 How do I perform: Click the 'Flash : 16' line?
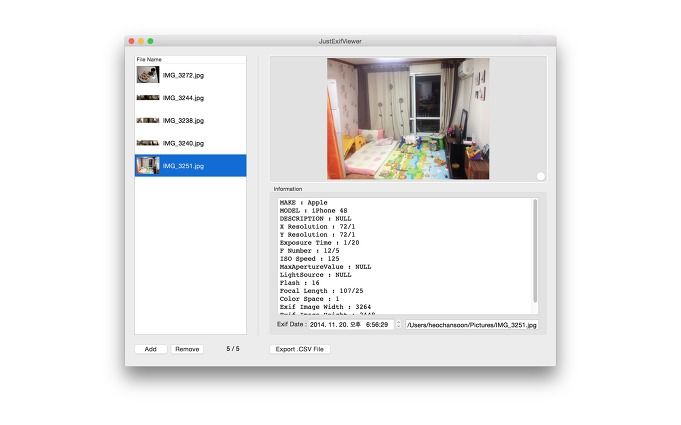click(299, 283)
